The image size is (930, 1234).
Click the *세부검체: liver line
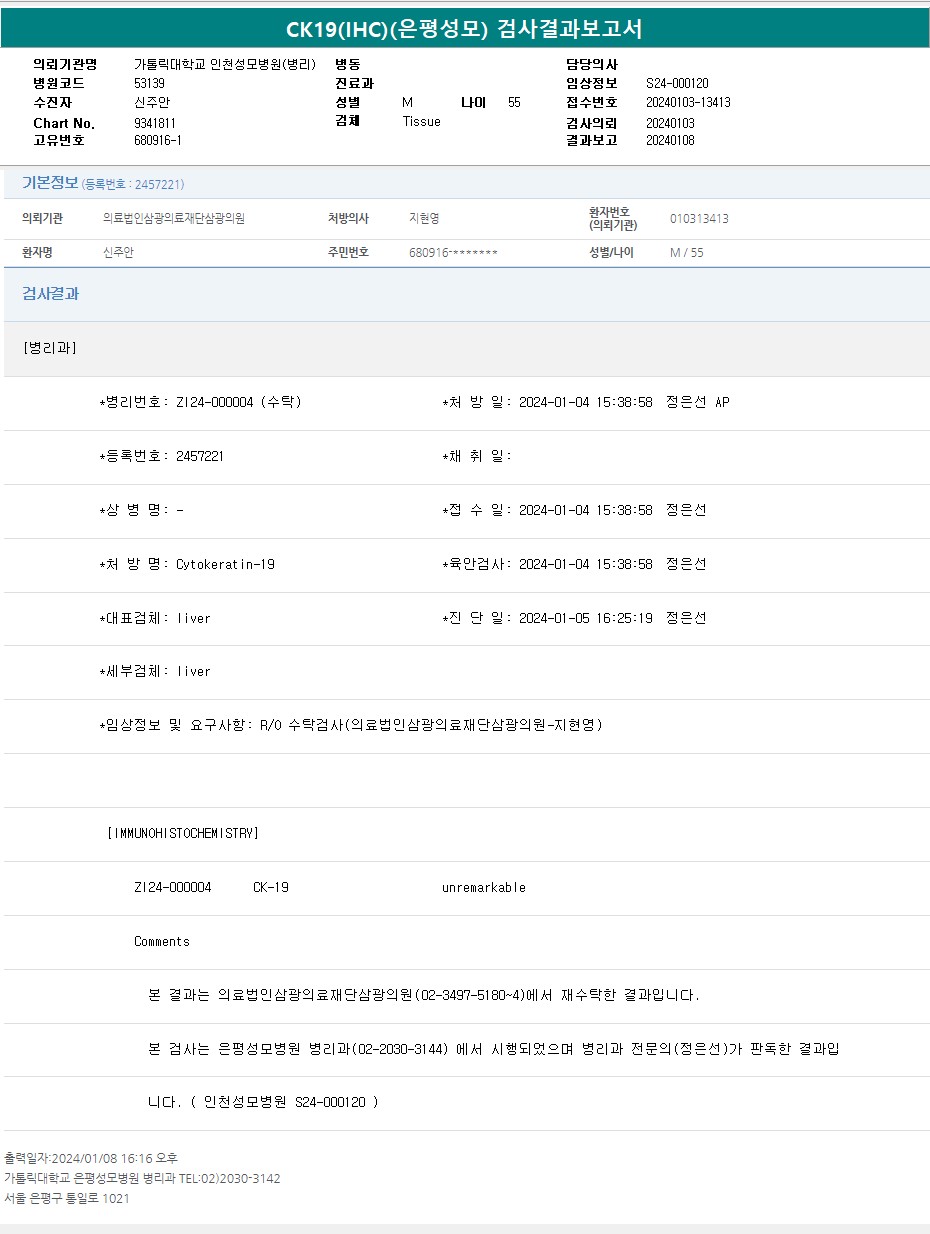pos(155,671)
